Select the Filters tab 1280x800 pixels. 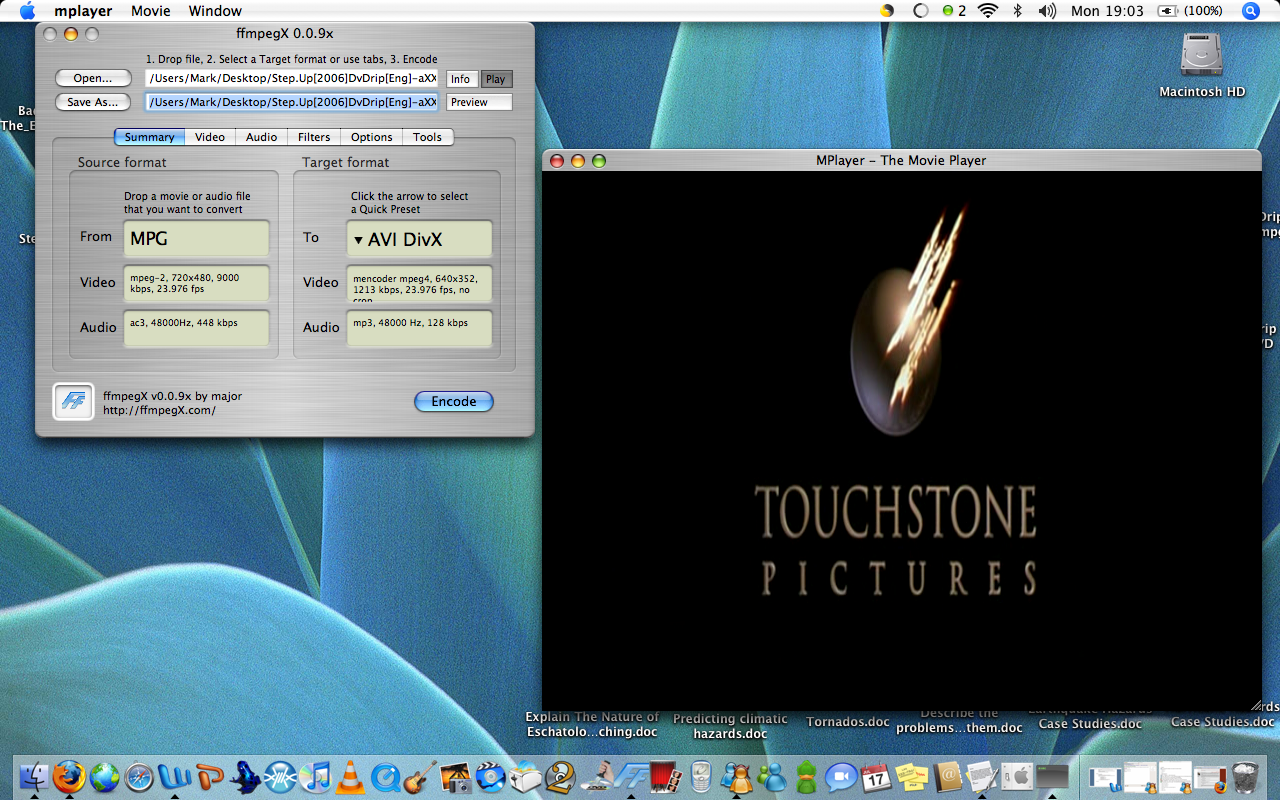coord(314,137)
